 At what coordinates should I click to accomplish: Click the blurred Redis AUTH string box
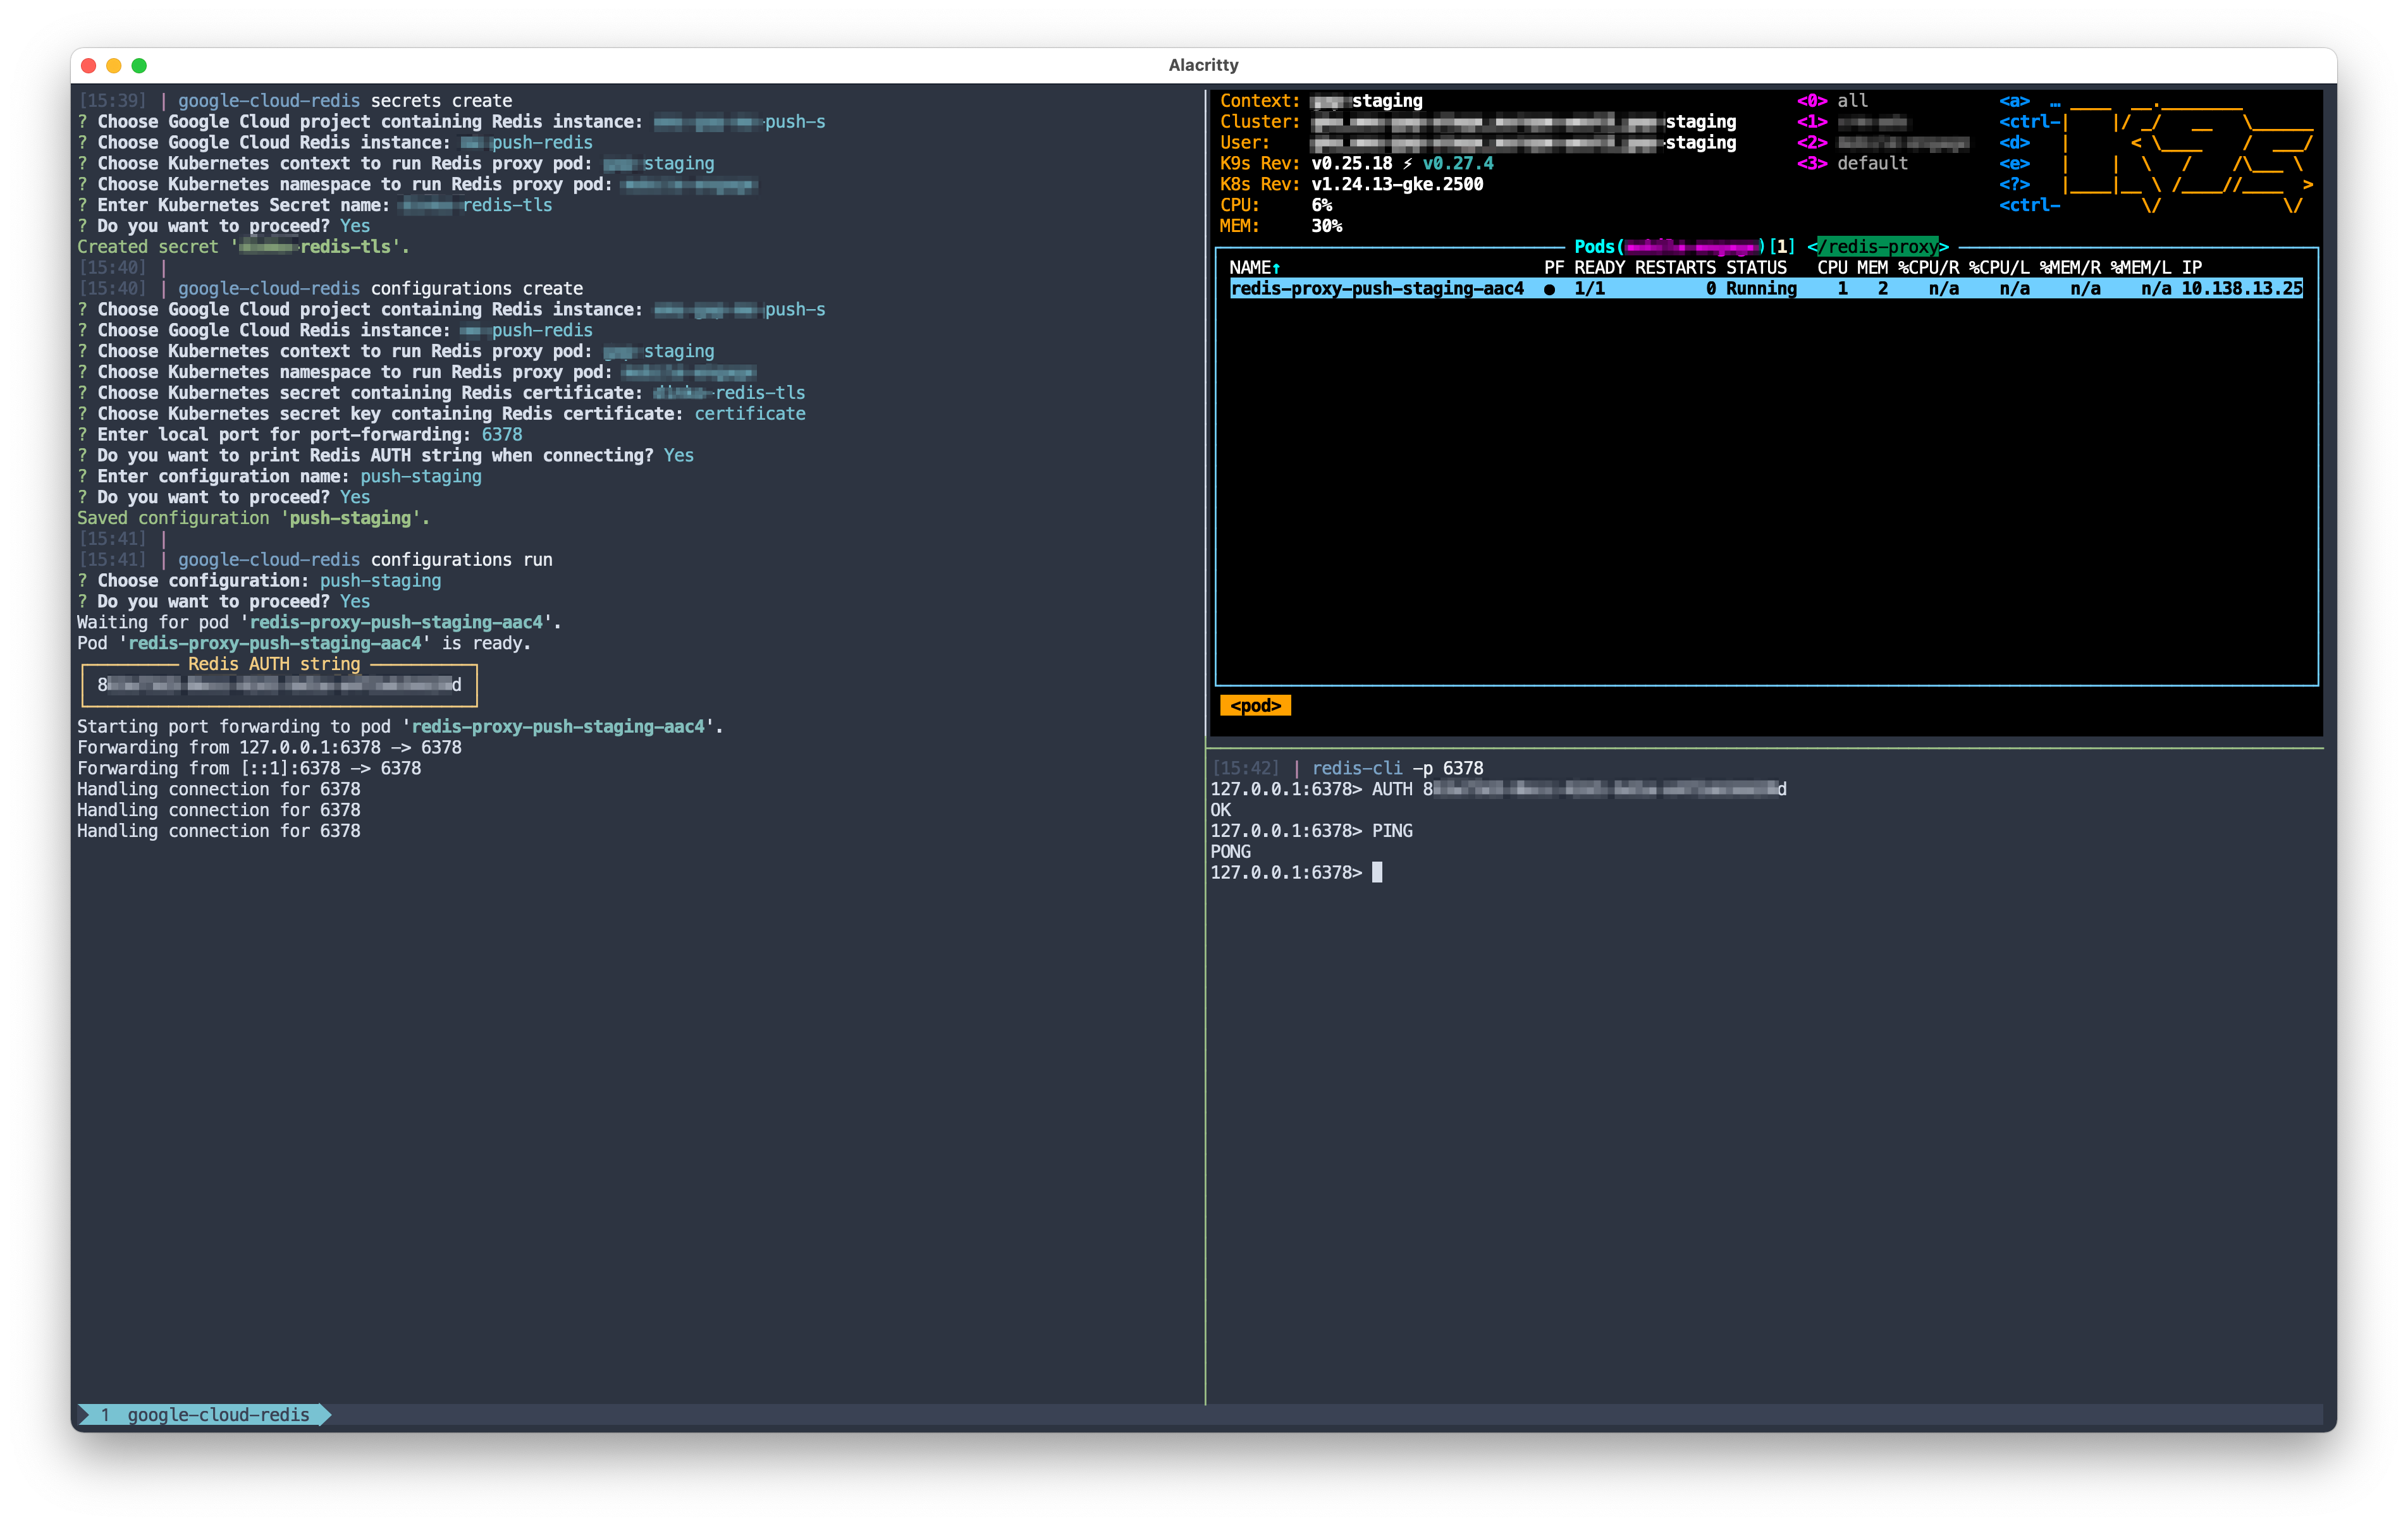pos(279,685)
